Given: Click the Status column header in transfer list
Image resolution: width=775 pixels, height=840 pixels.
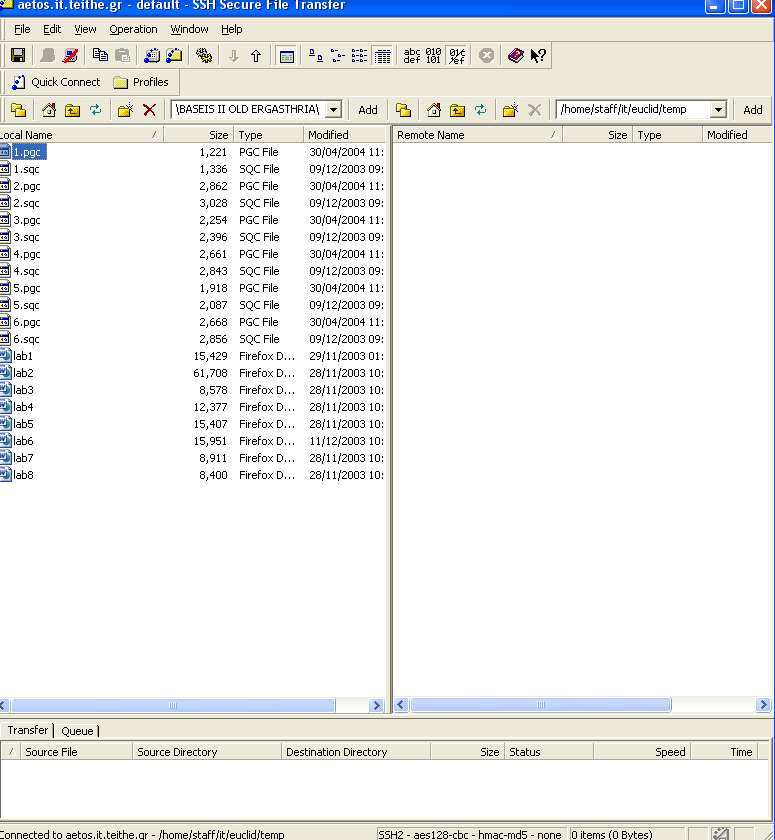Looking at the screenshot, I should pos(549,752).
